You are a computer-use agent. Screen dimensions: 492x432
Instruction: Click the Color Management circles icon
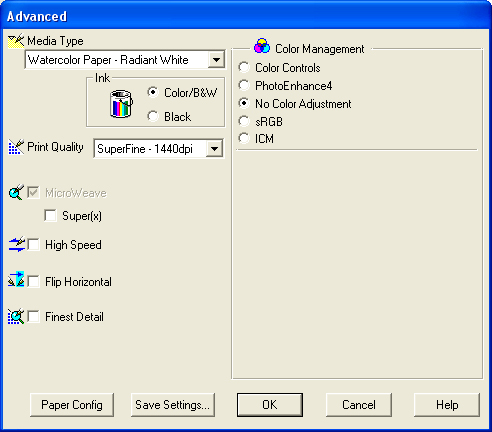pos(262,46)
